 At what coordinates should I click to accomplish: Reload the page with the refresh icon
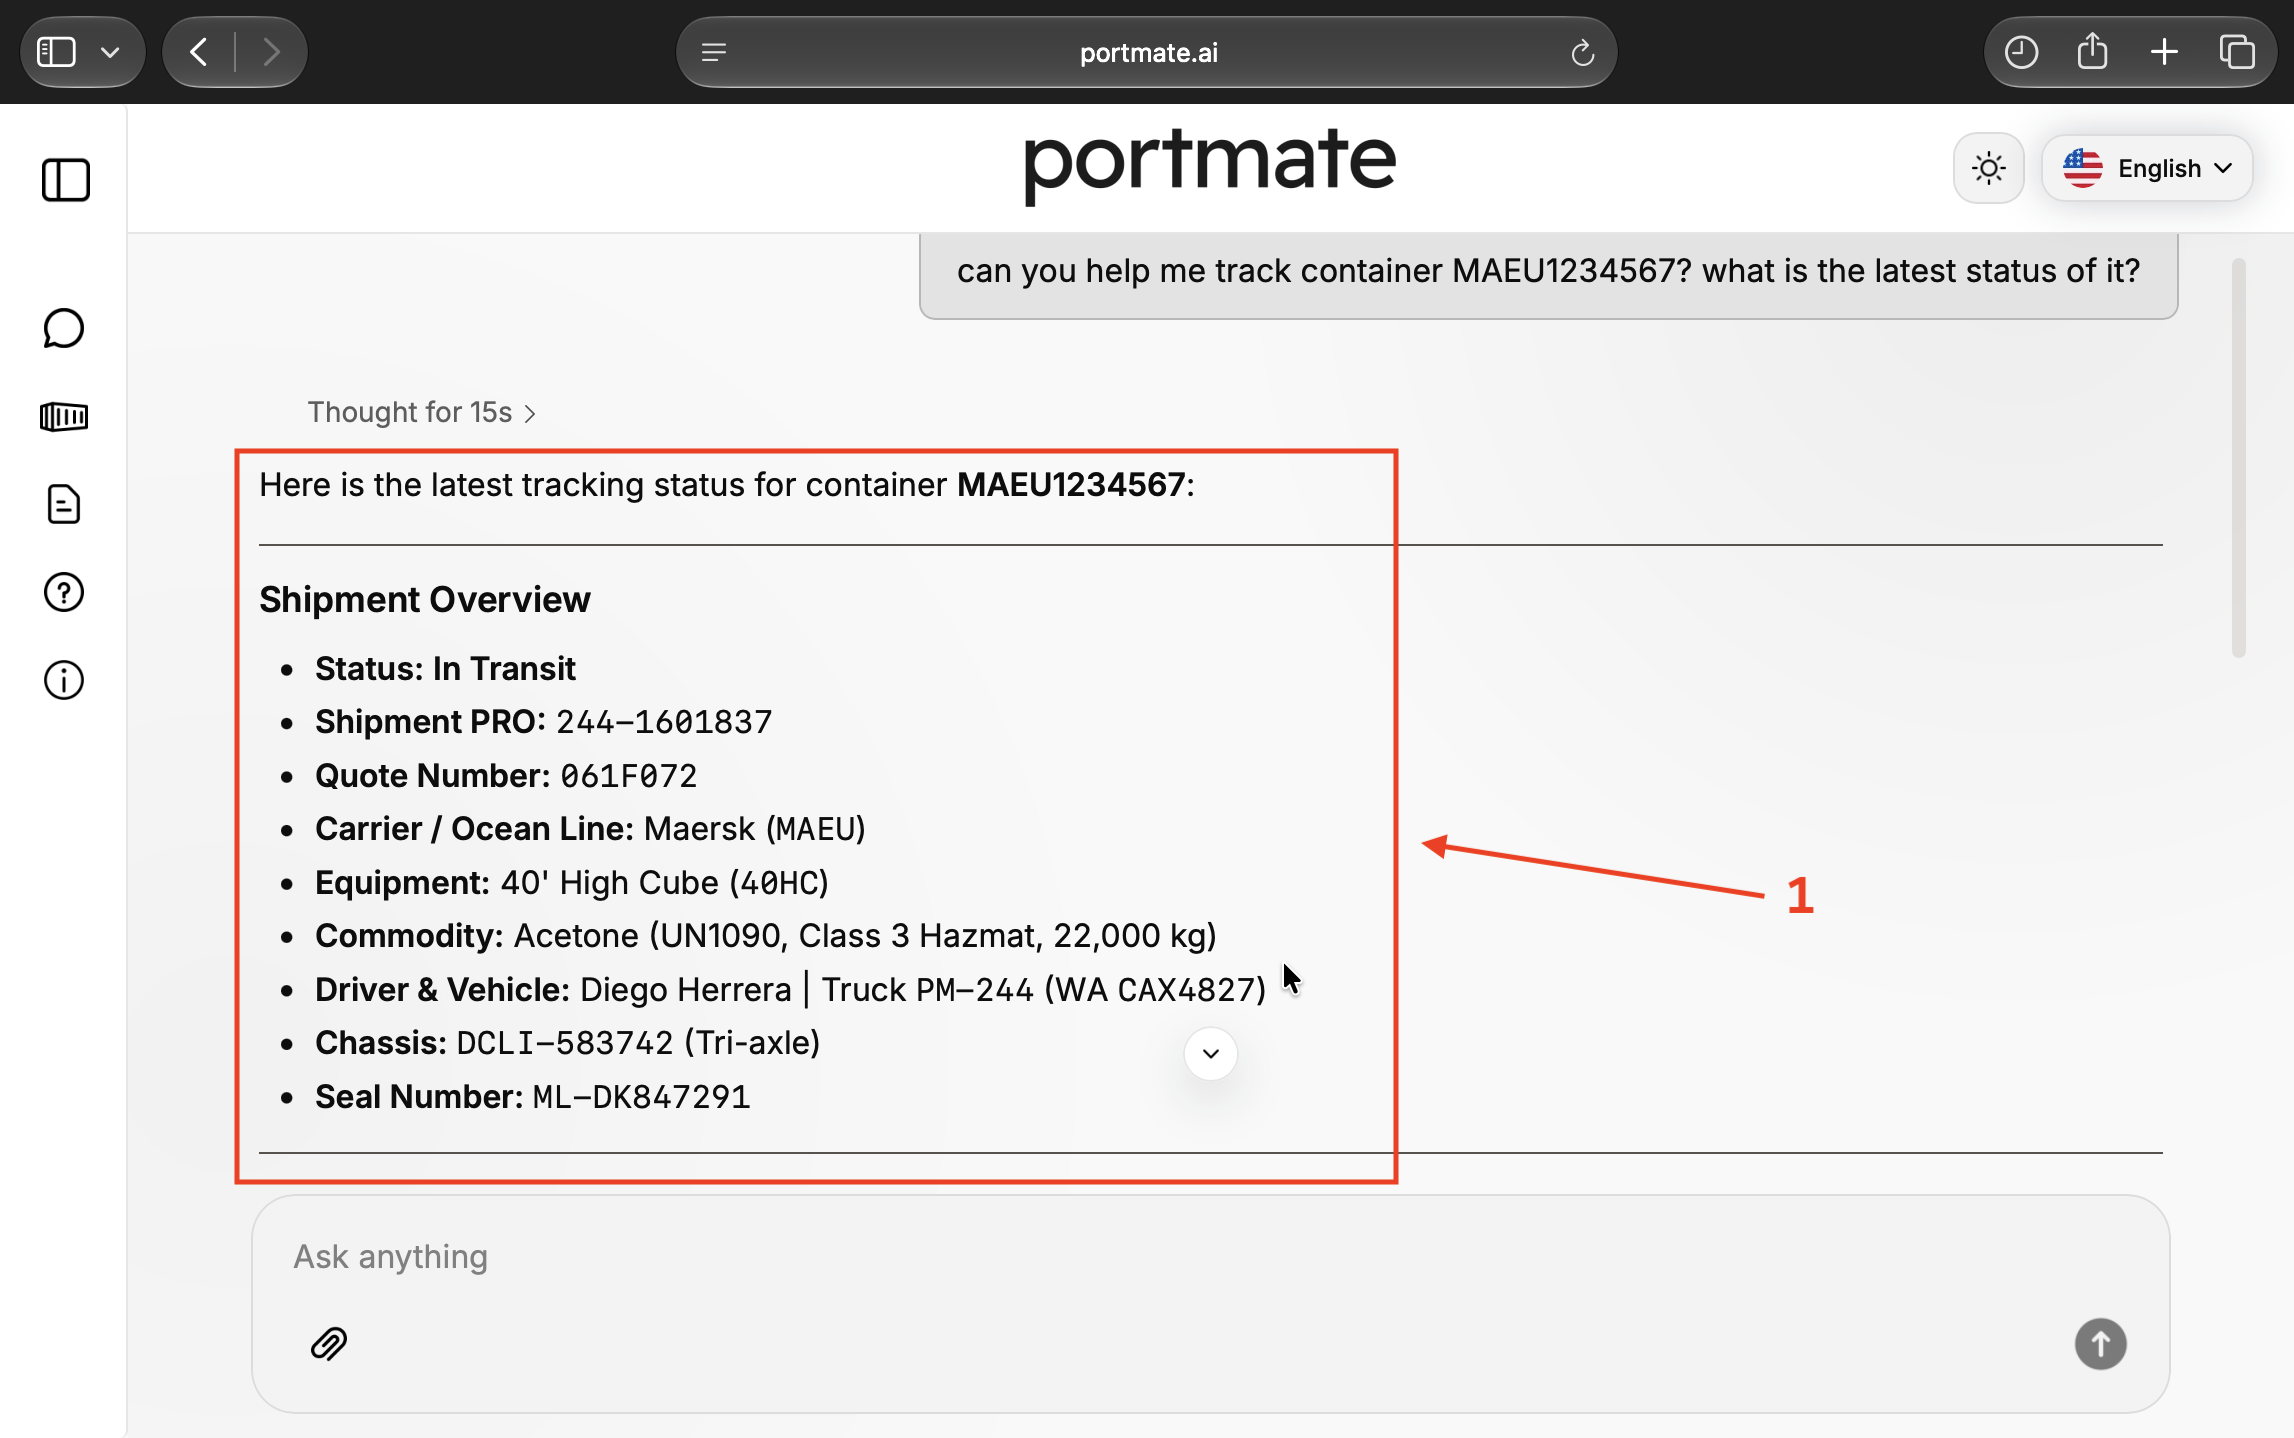point(1582,52)
